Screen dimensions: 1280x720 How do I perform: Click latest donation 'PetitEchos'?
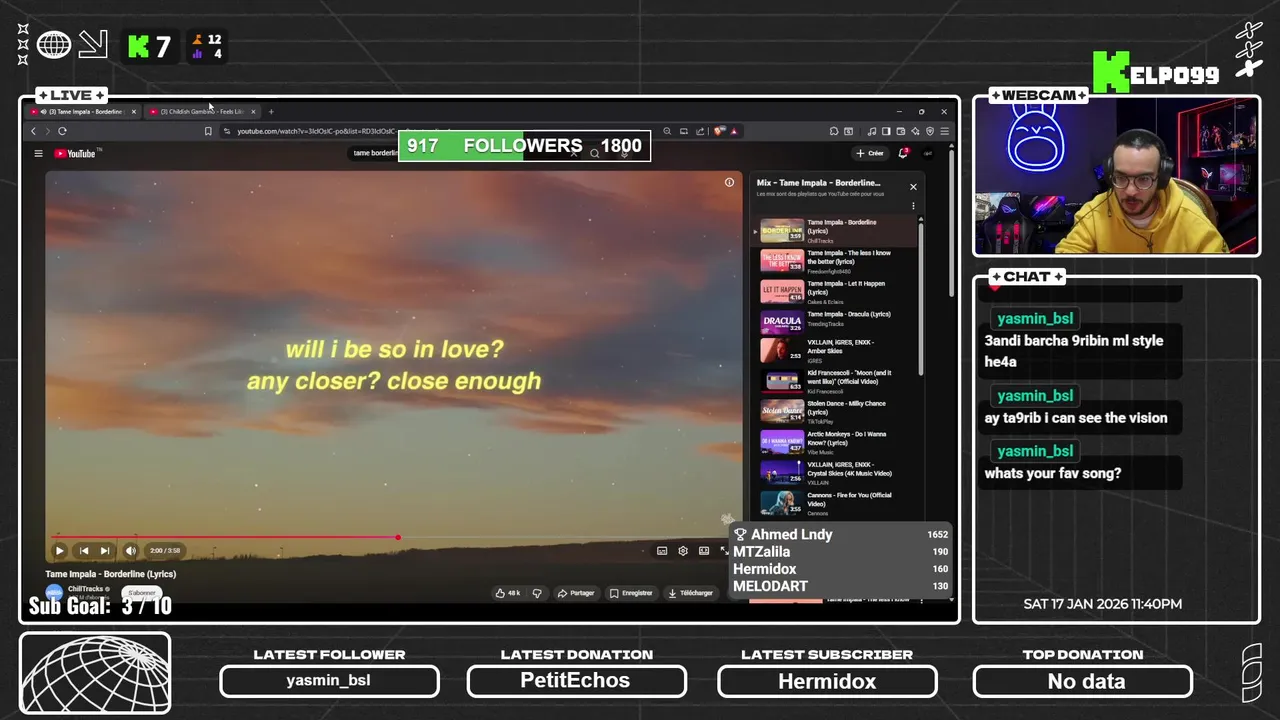[576, 681]
